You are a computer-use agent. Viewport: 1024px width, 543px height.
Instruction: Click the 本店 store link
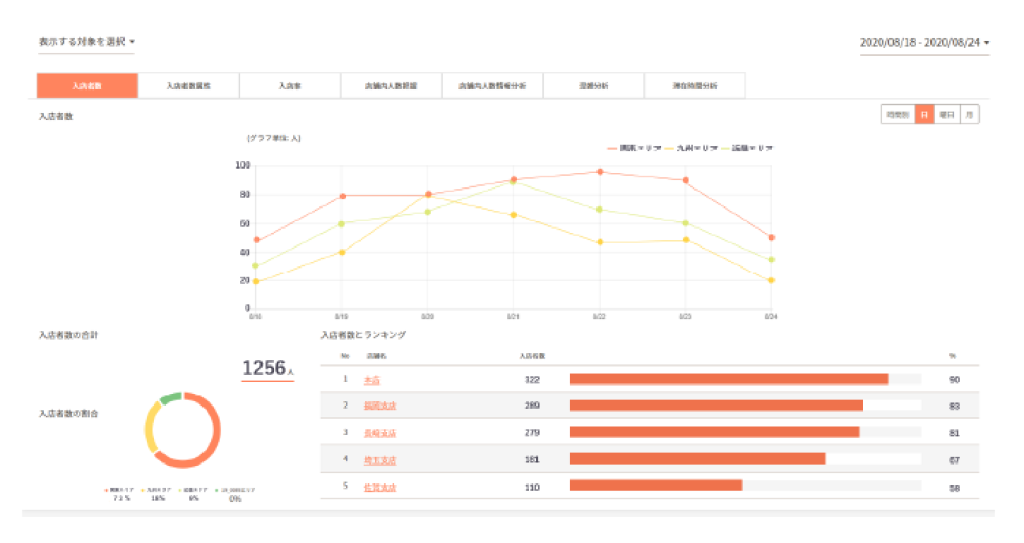coord(371,380)
